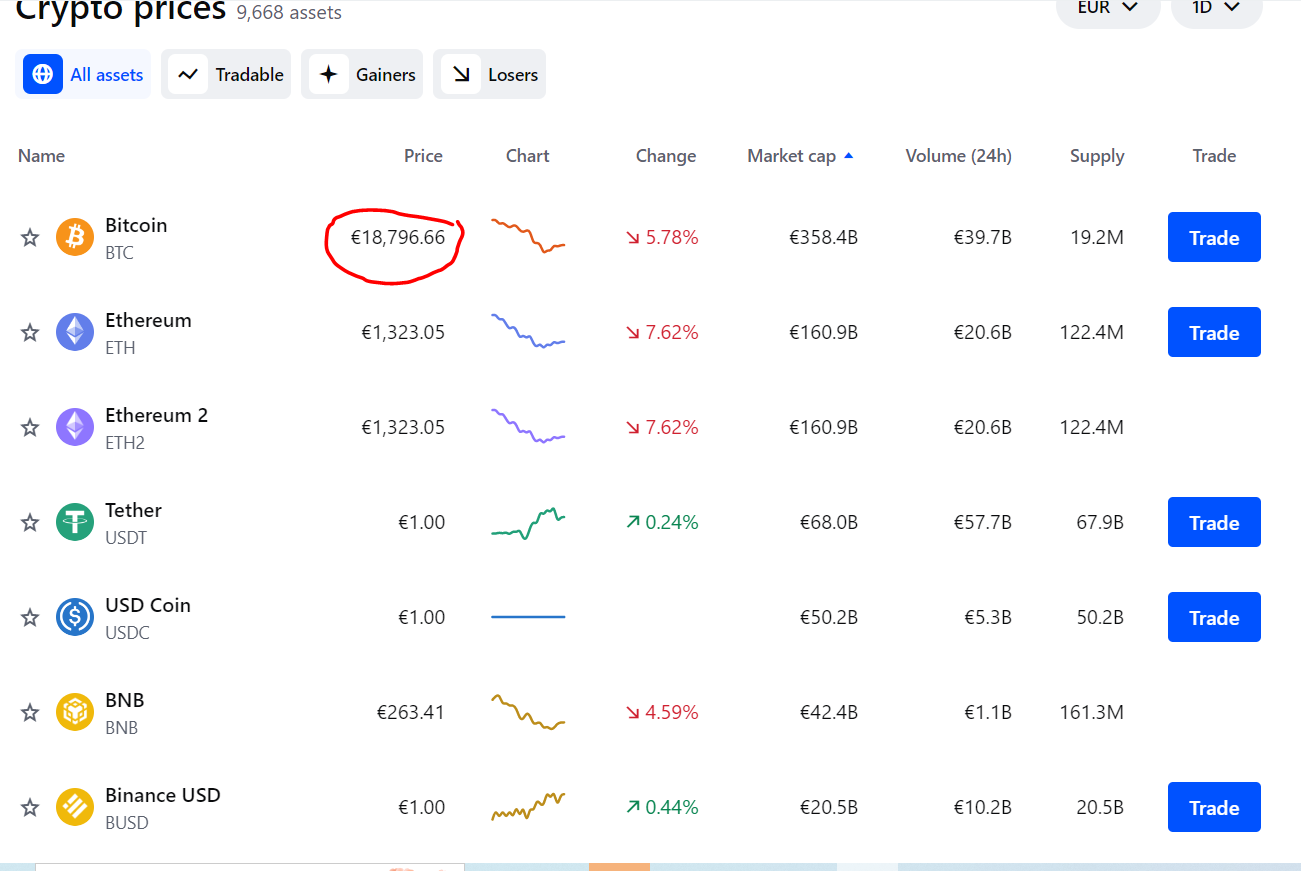Image resolution: width=1301 pixels, height=871 pixels.
Task: Sort by the Change column header
Action: pos(666,156)
